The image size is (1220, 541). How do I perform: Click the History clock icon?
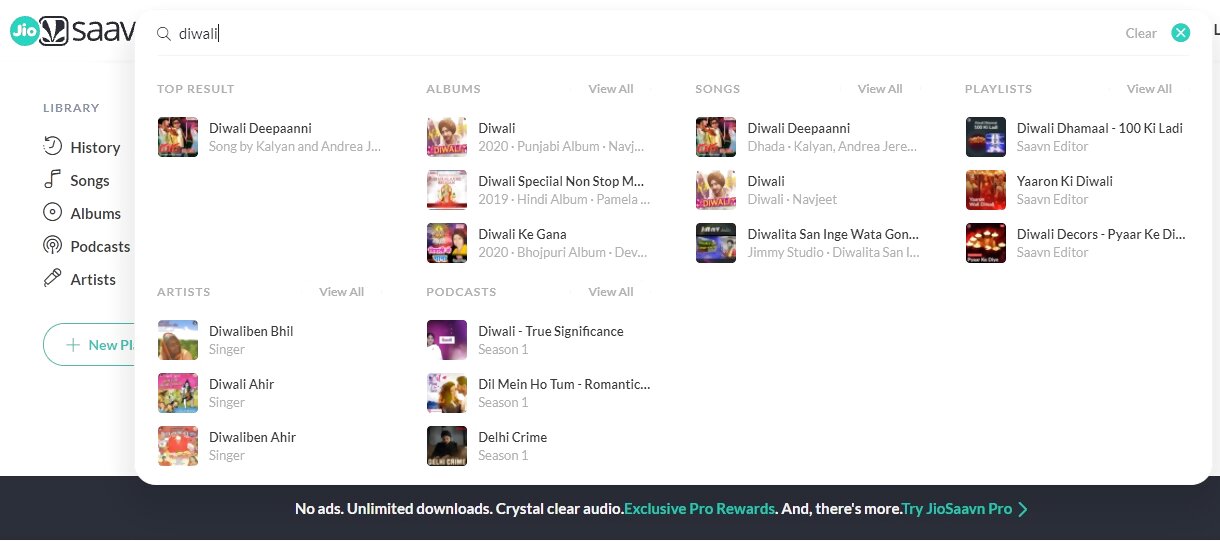pos(52,146)
